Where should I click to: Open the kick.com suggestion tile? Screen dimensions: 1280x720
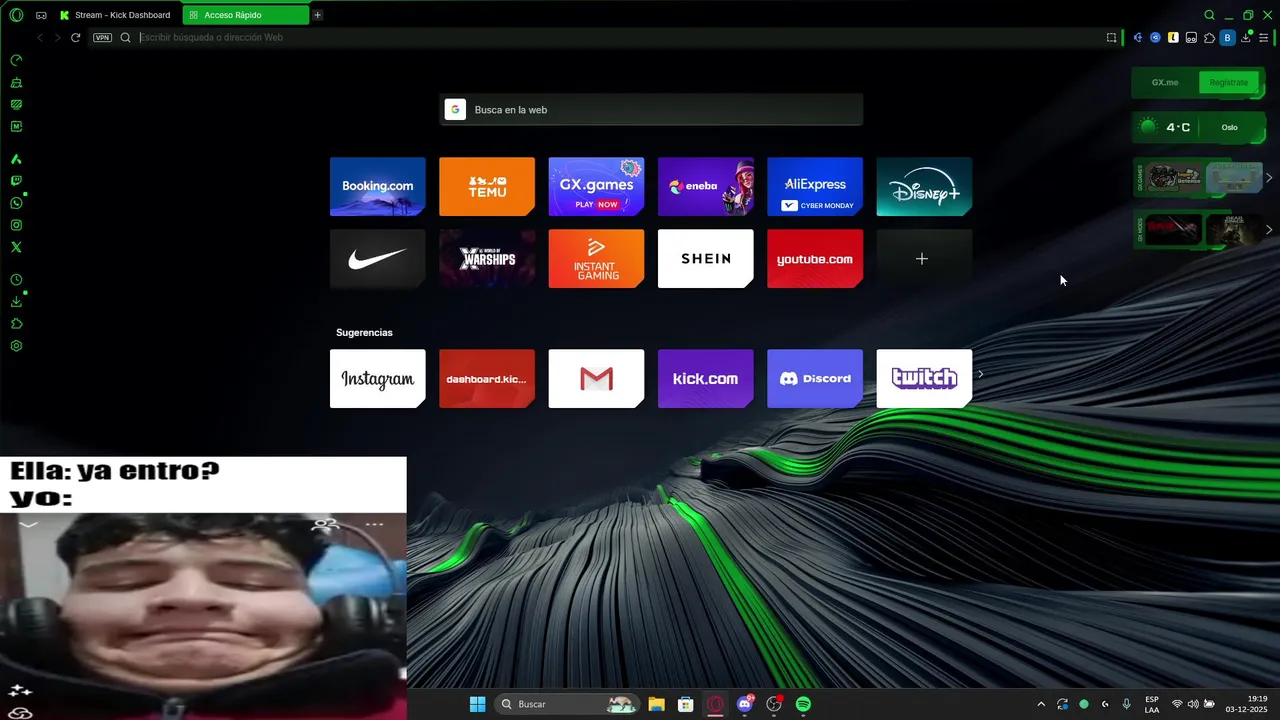pos(705,379)
